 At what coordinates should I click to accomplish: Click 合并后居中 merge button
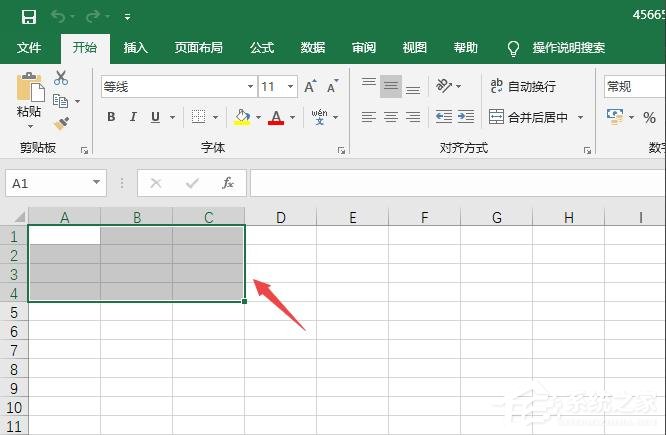coord(528,117)
